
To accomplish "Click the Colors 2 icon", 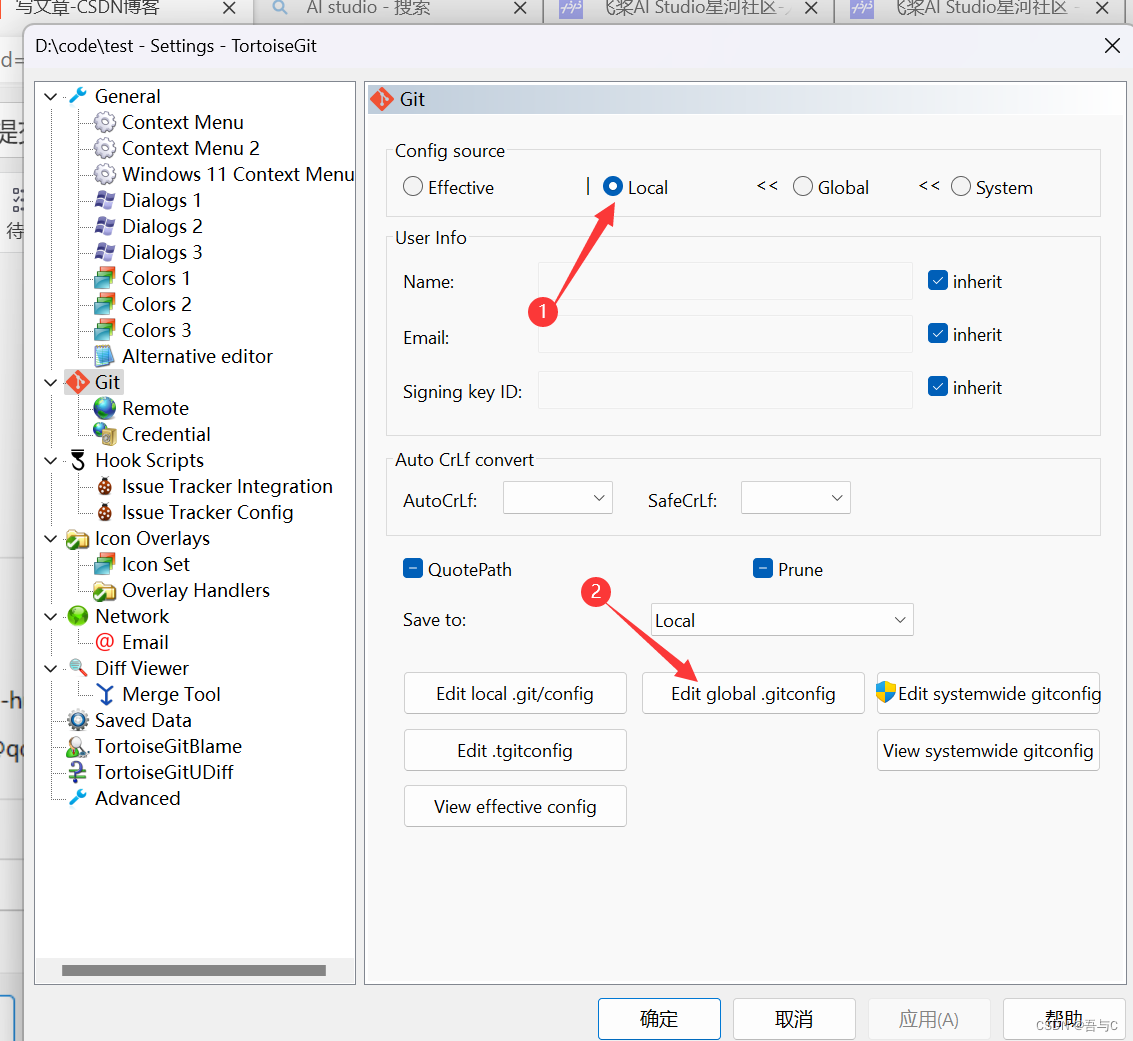I will click(105, 304).
